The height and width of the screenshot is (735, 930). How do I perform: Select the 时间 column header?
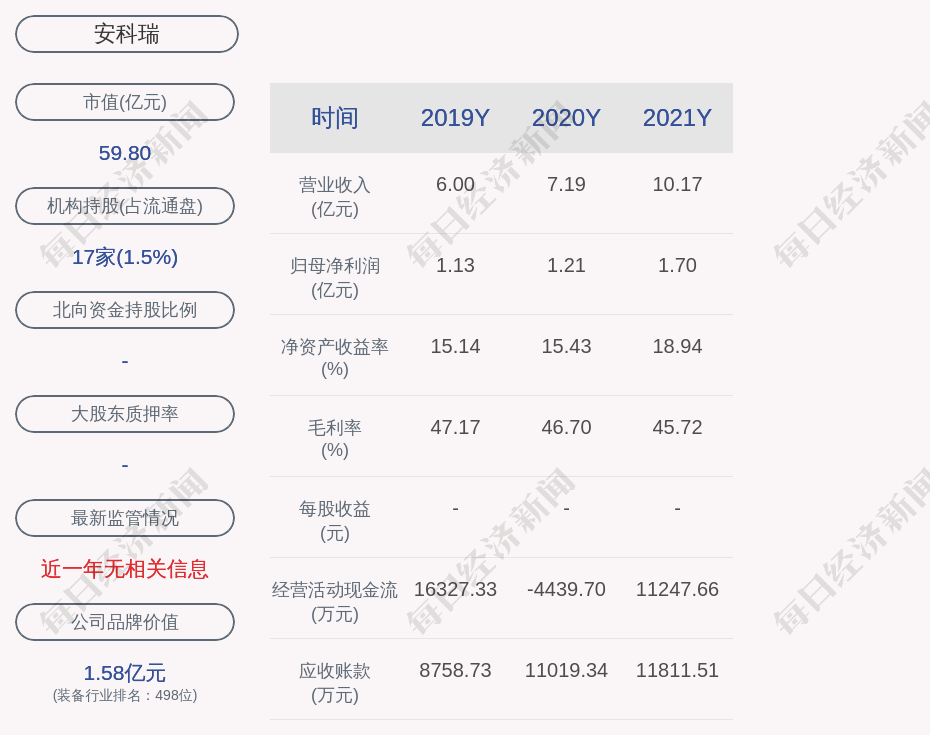[334, 118]
